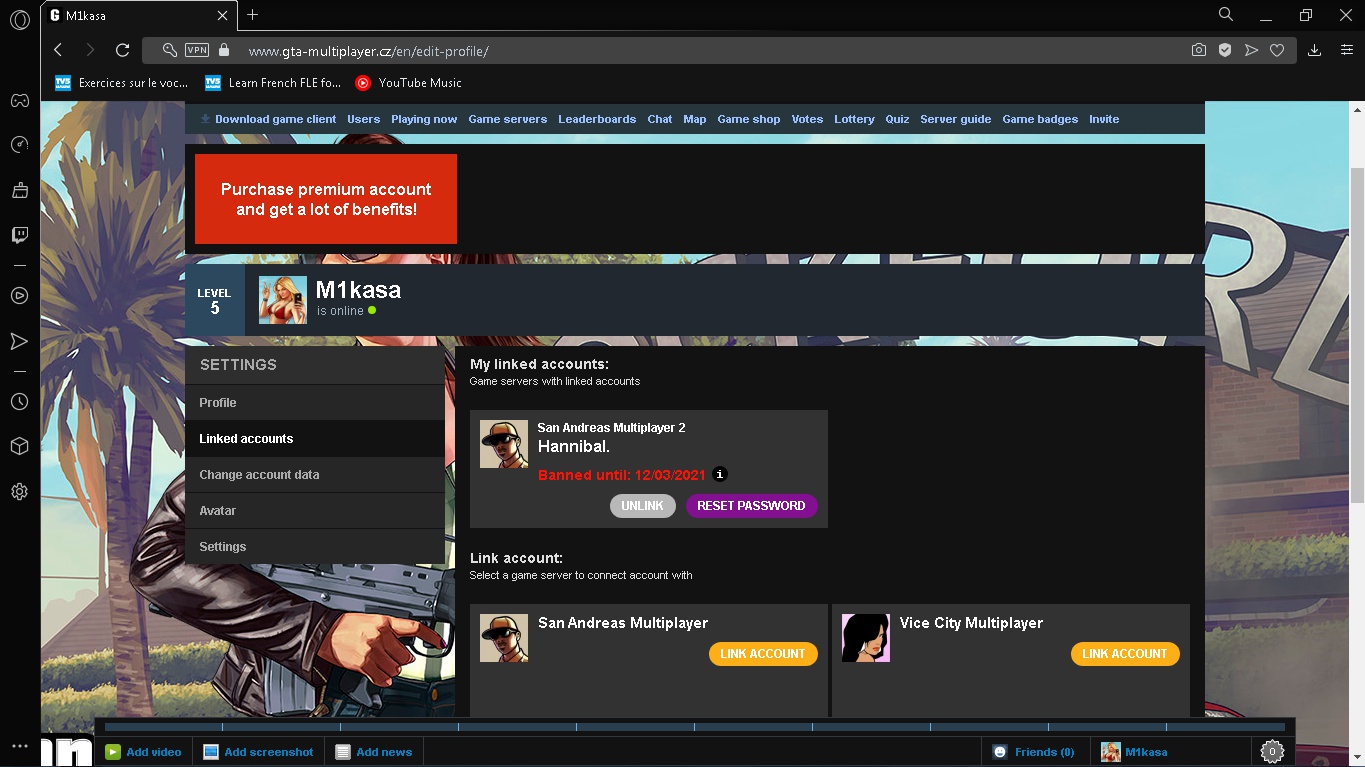Open Extensions cube icon in sidebar

pyautogui.click(x=20, y=446)
